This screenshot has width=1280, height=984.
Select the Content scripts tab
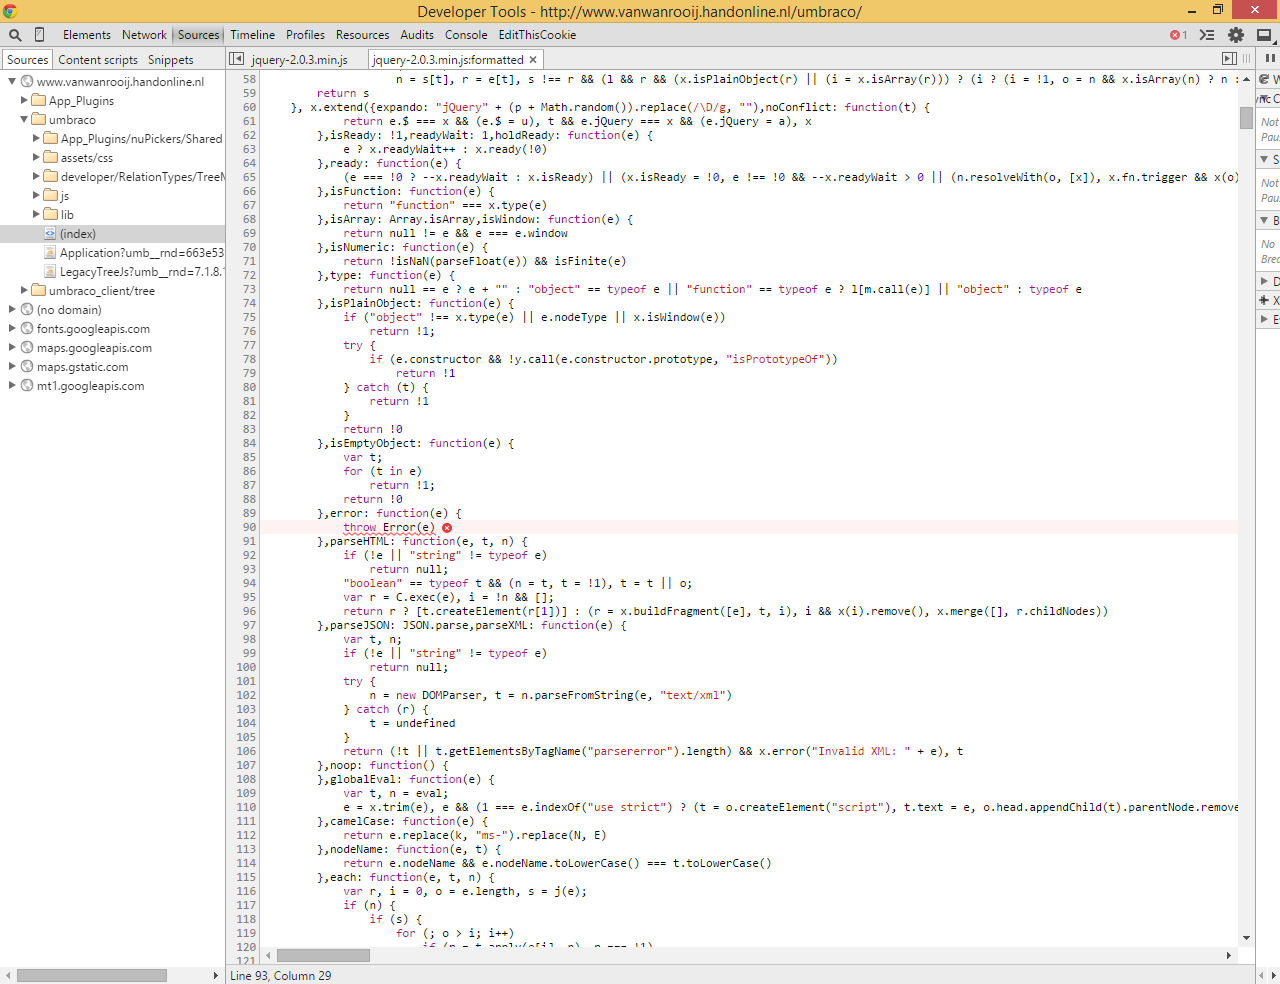(98, 60)
